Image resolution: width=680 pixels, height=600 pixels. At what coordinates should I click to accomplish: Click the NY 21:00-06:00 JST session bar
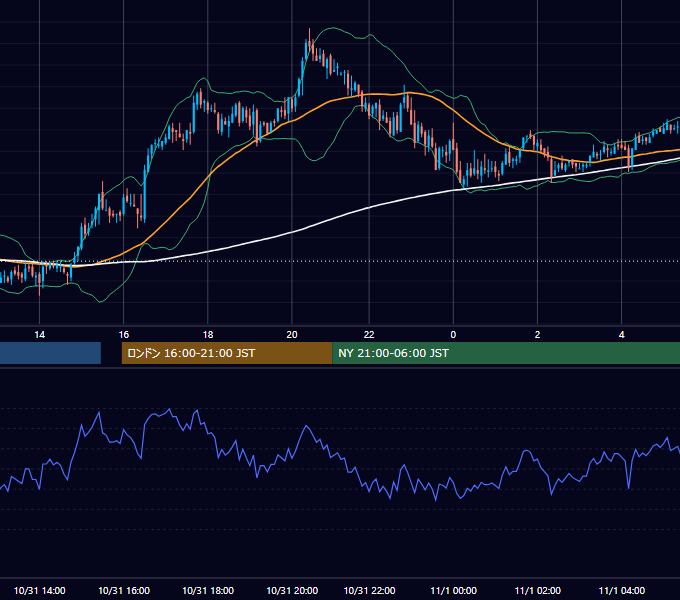[506, 353]
